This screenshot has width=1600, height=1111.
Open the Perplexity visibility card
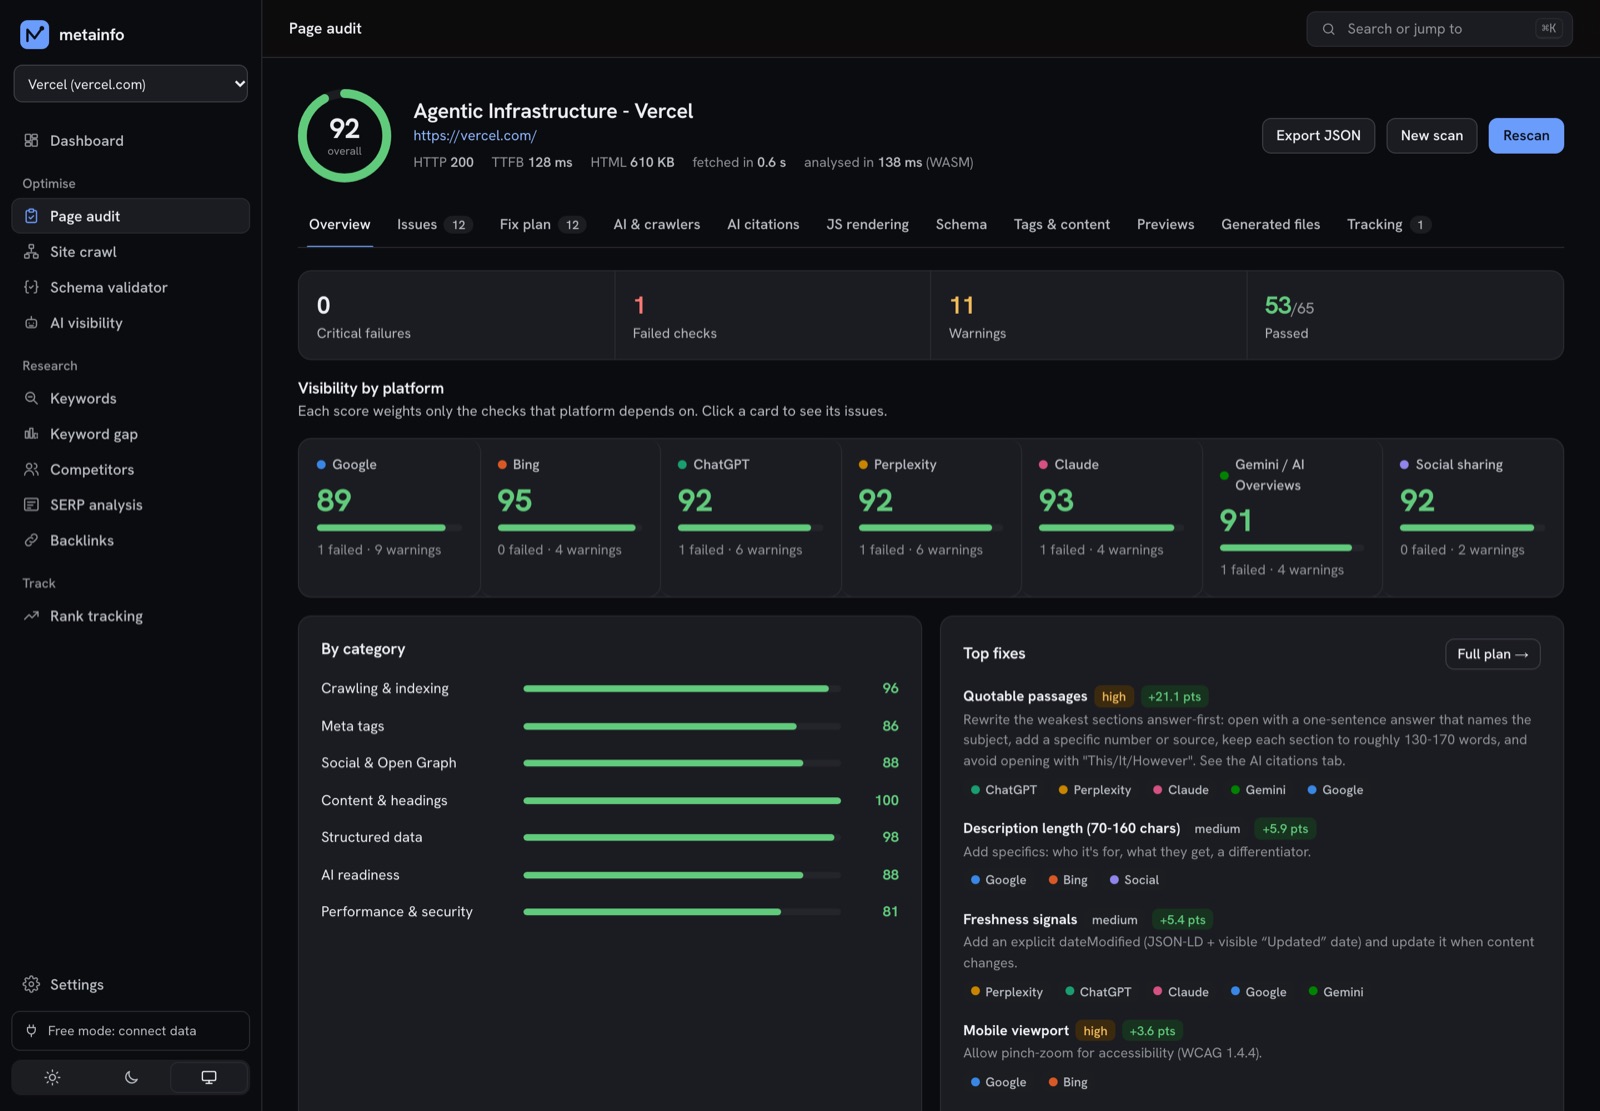point(931,517)
